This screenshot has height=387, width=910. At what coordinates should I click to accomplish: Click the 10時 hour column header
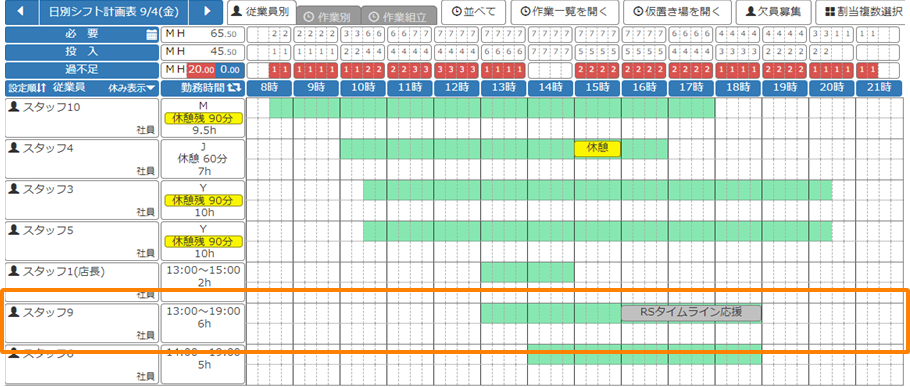click(363, 88)
